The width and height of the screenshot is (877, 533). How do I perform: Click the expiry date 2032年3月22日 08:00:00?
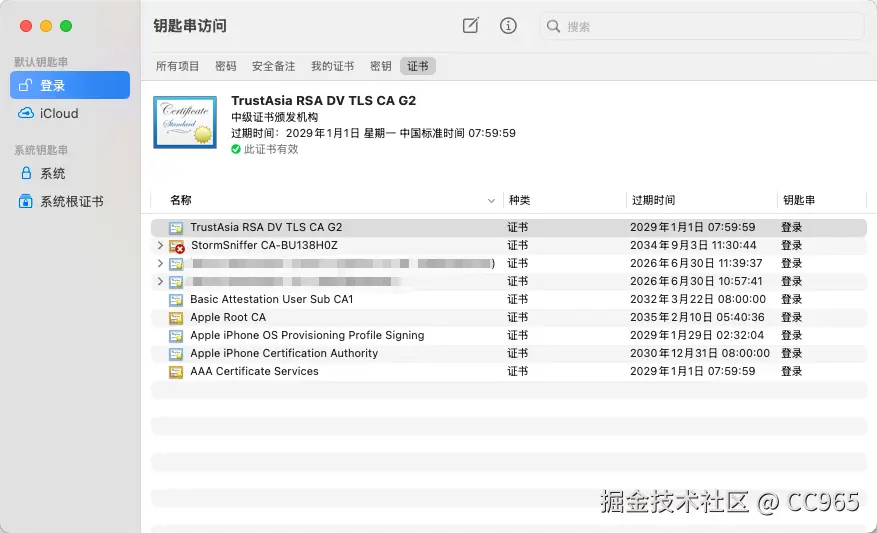(698, 299)
